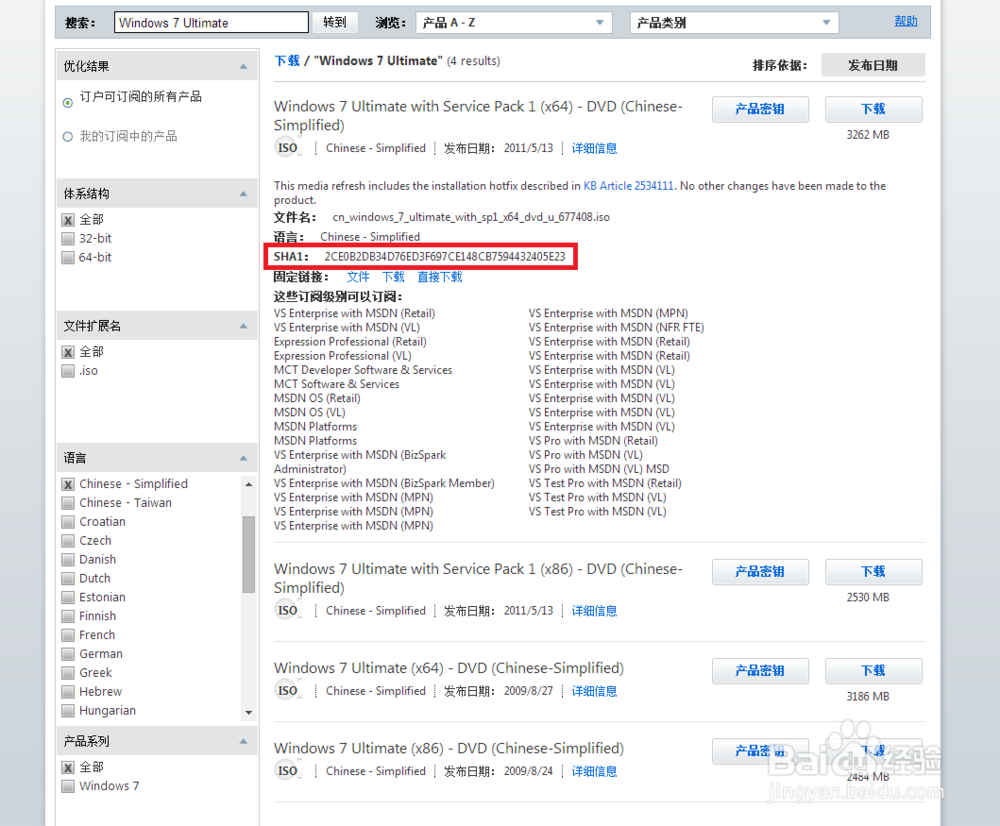Image resolution: width=1000 pixels, height=826 pixels.
Task: Click into the search box with Windows 7 Ultimate
Action: pyautogui.click(x=211, y=23)
